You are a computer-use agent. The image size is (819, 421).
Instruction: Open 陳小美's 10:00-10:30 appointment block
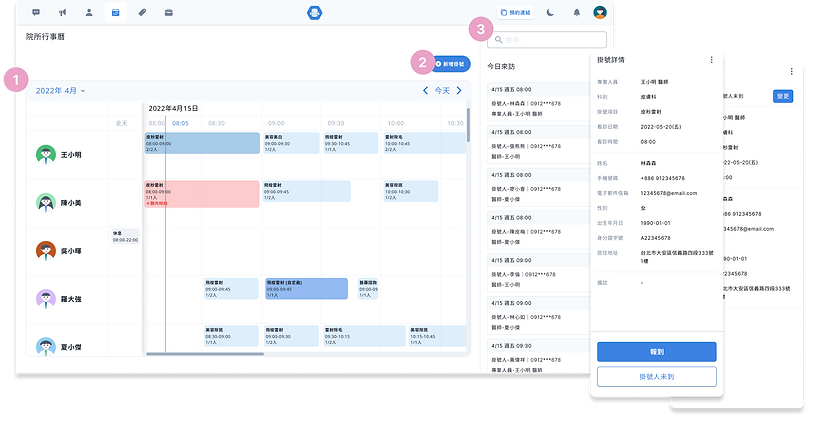coord(411,191)
